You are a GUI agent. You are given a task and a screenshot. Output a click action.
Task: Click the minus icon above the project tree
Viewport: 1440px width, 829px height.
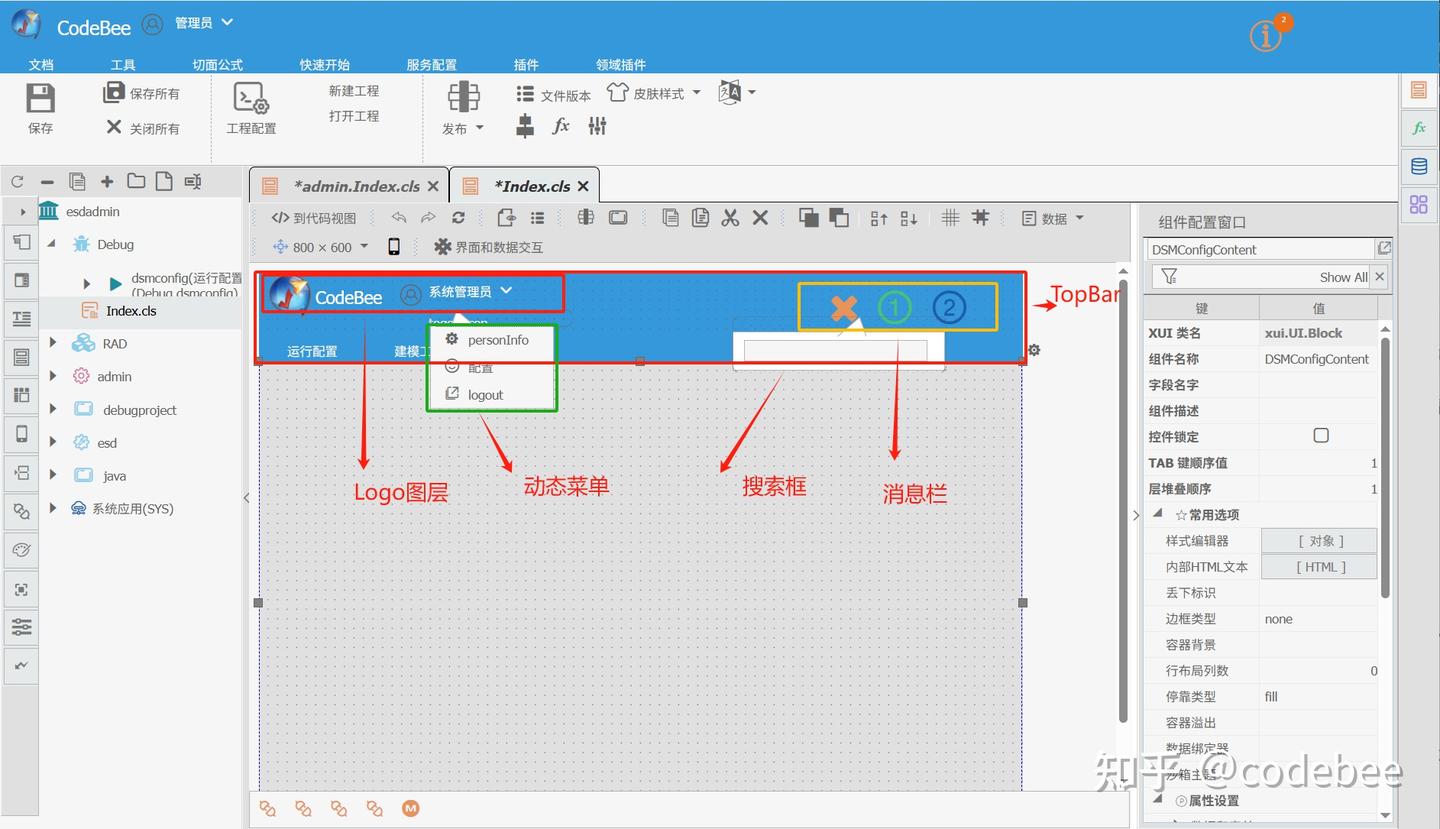click(x=47, y=182)
